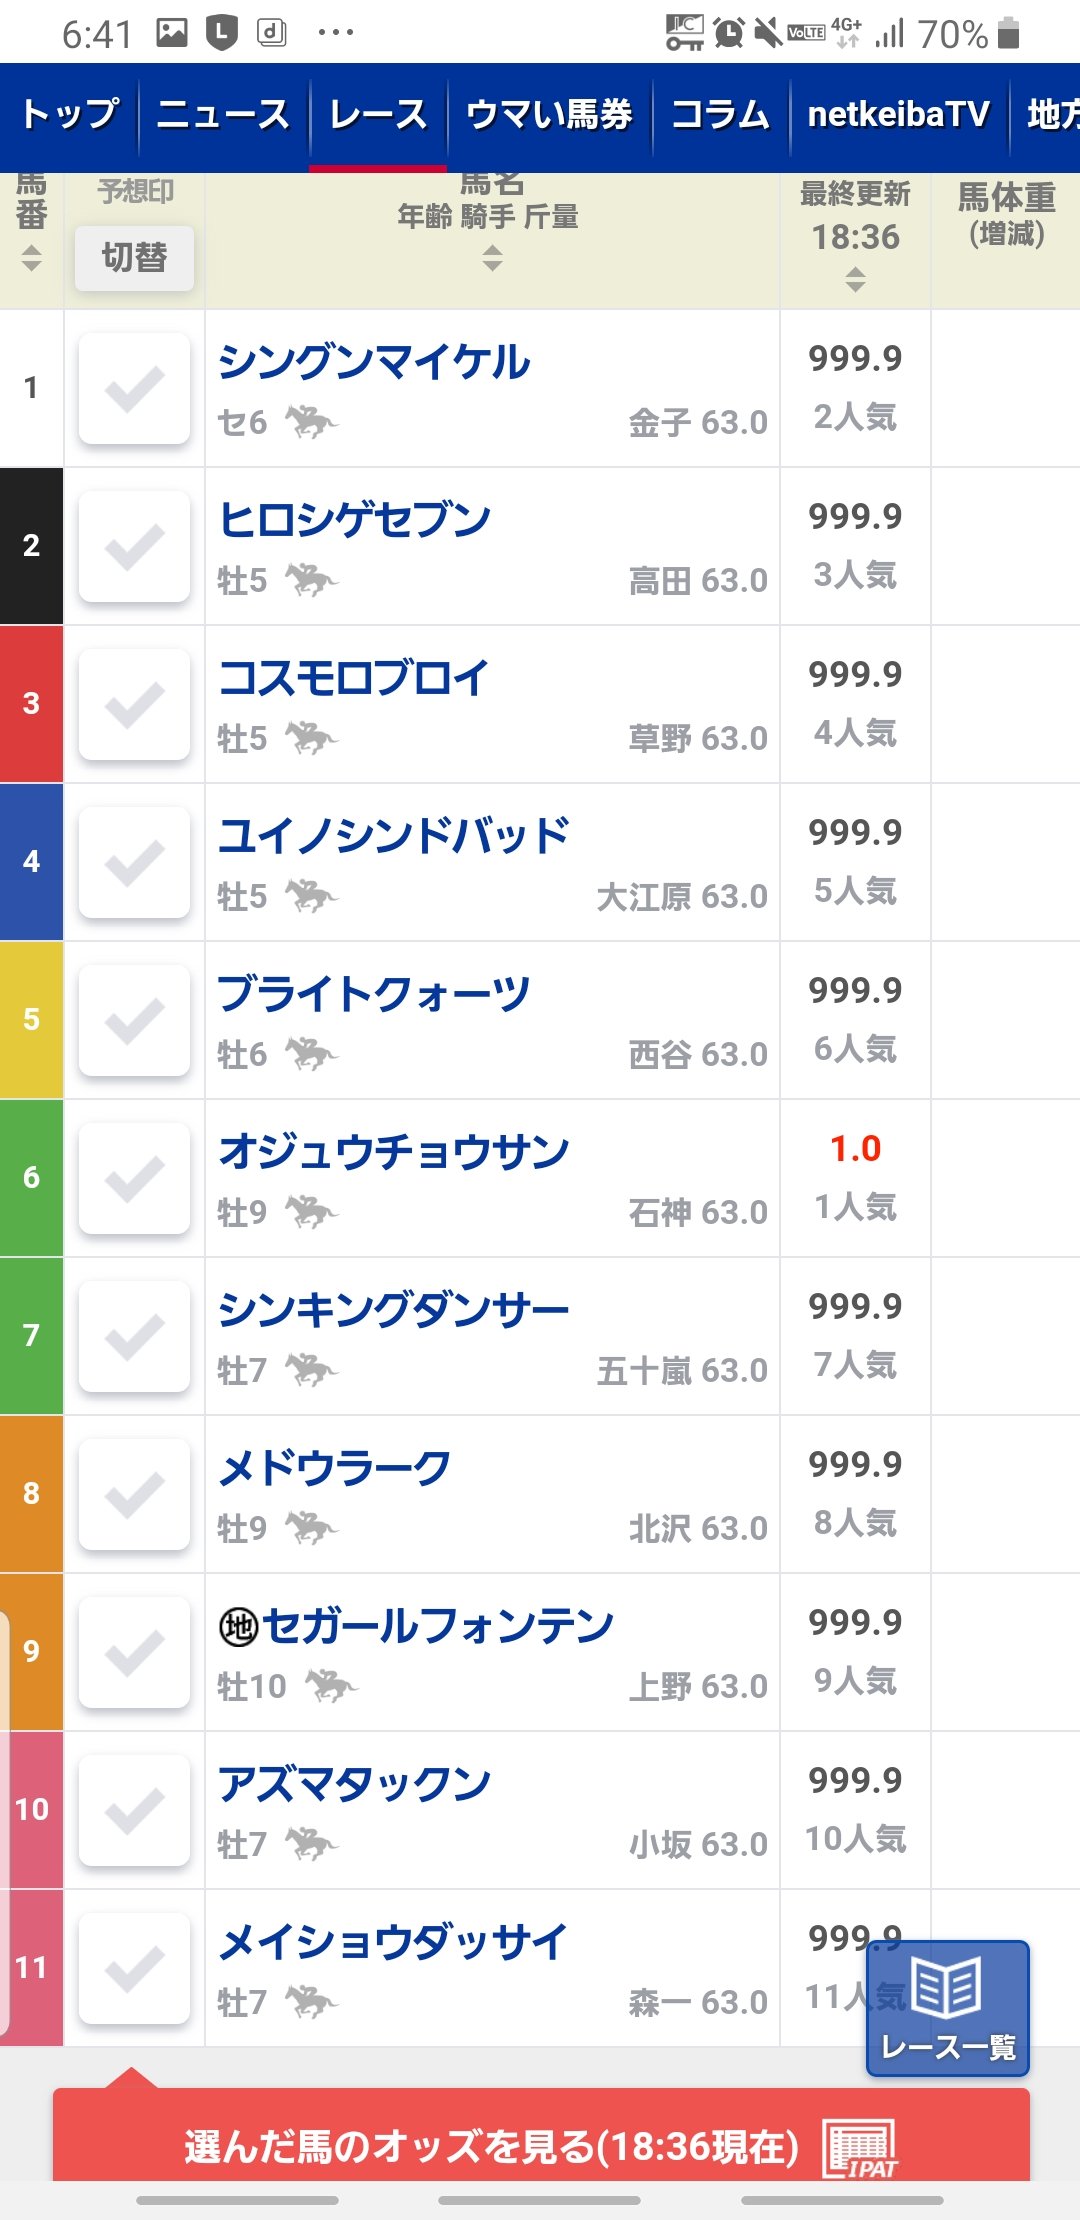Screen dimensions: 1080x2220
Task: Open the ウマい馬券 tab
Action: point(549,115)
